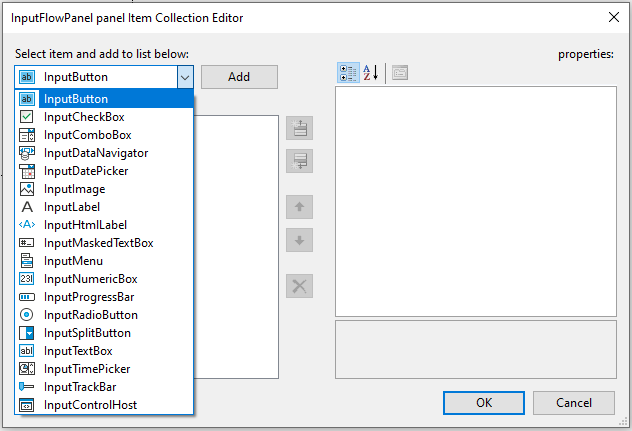Select InputDatePicker item type

tap(86, 171)
